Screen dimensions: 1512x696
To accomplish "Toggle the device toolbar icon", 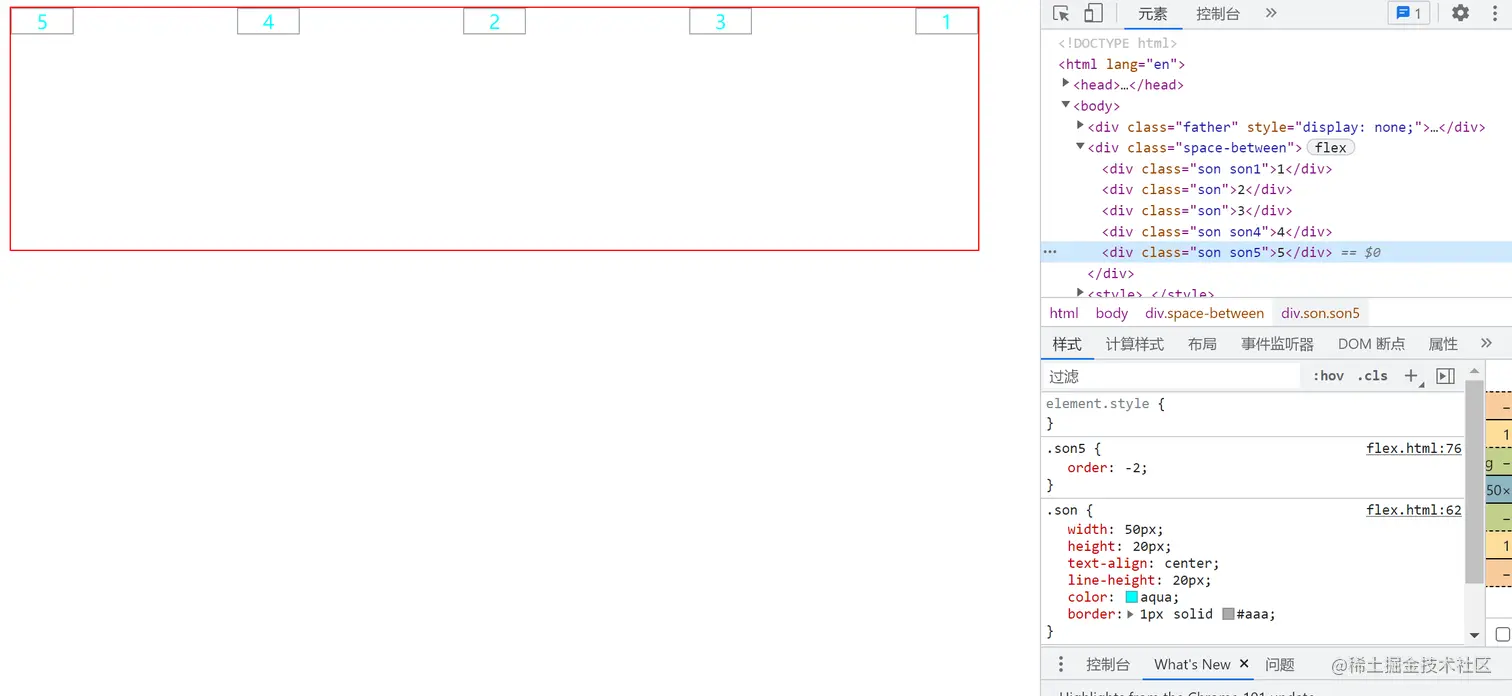I will tap(1093, 13).
